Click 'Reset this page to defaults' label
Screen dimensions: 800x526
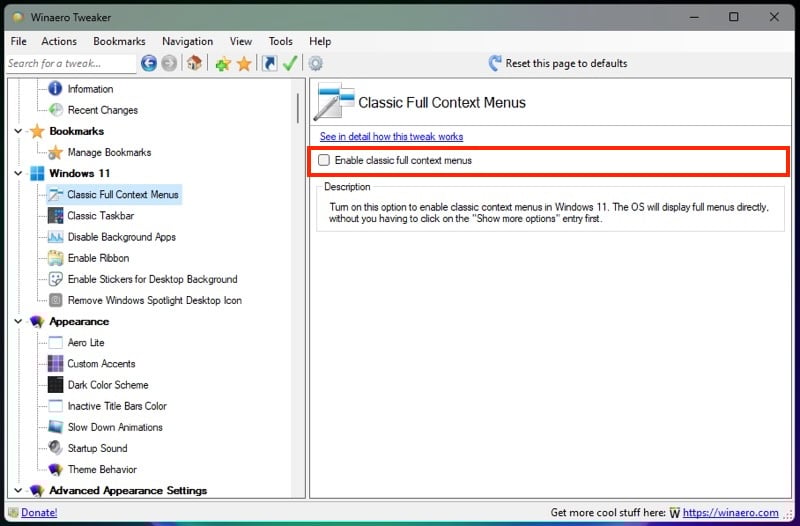566,63
